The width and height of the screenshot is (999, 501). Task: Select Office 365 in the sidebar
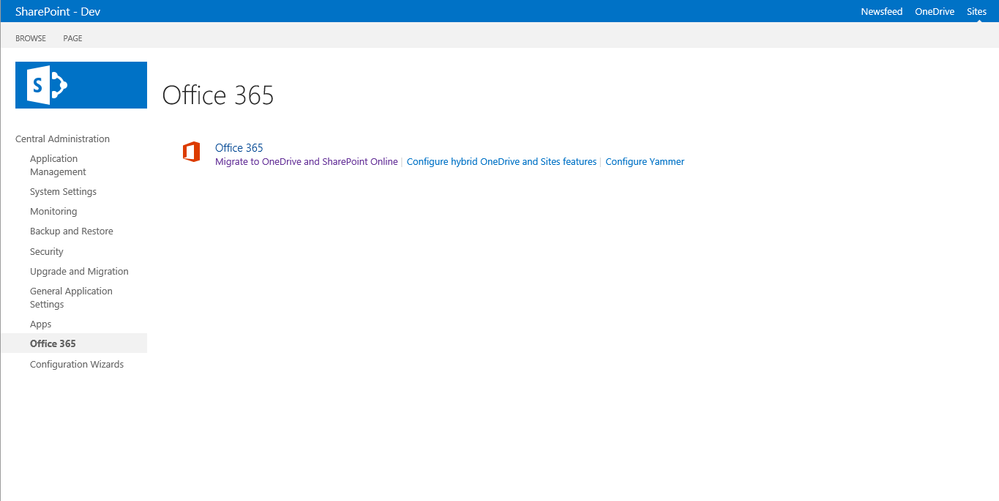click(74, 344)
